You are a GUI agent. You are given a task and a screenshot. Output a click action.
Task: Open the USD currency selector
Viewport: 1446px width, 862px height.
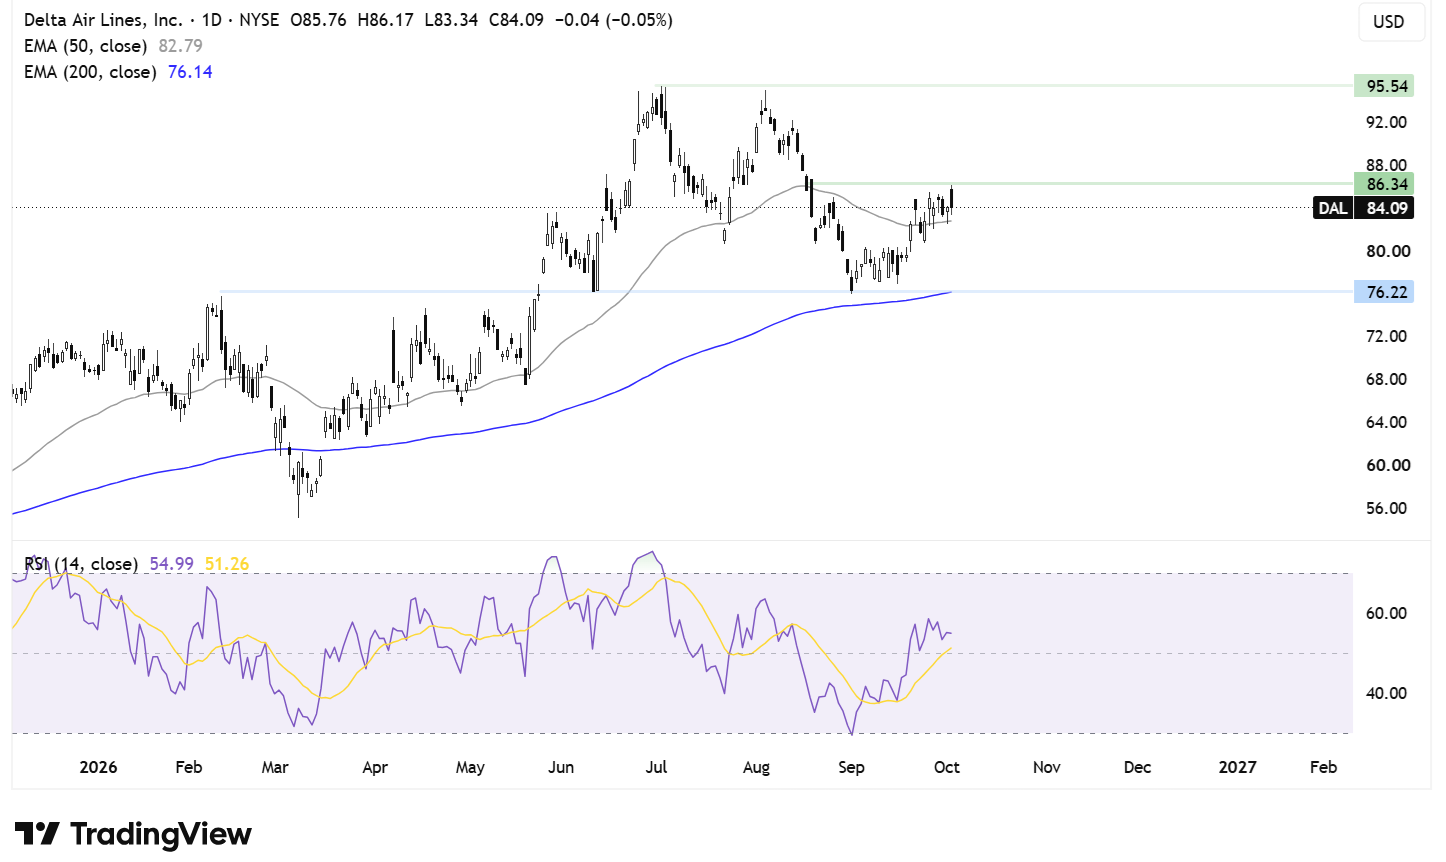[1391, 22]
